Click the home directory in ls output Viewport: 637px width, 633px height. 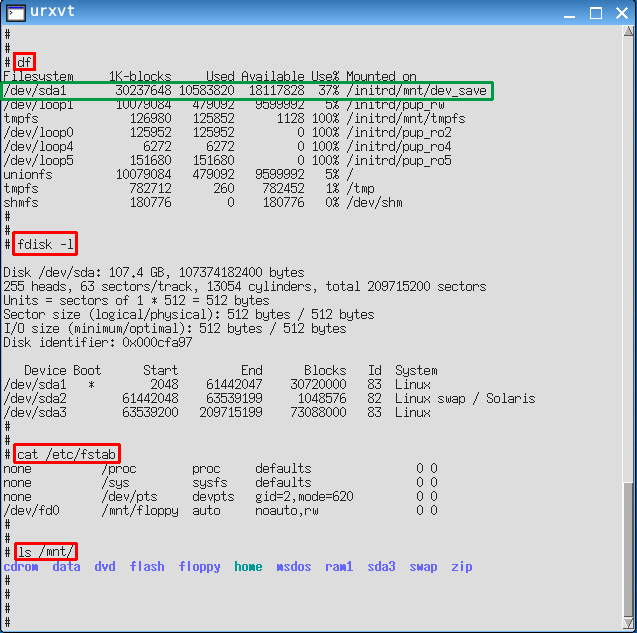tap(248, 567)
